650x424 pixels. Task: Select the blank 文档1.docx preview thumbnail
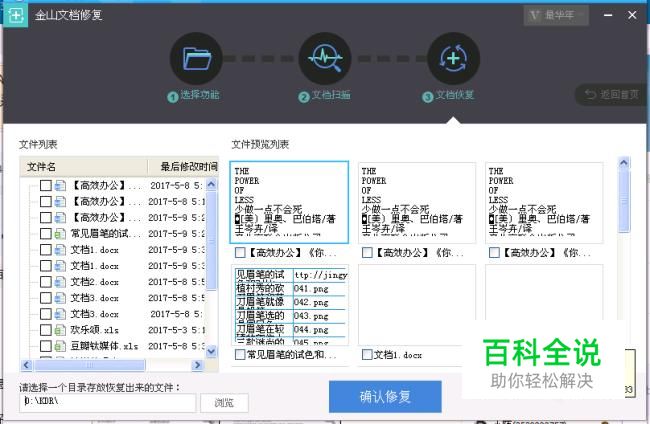pyautogui.click(x=417, y=305)
